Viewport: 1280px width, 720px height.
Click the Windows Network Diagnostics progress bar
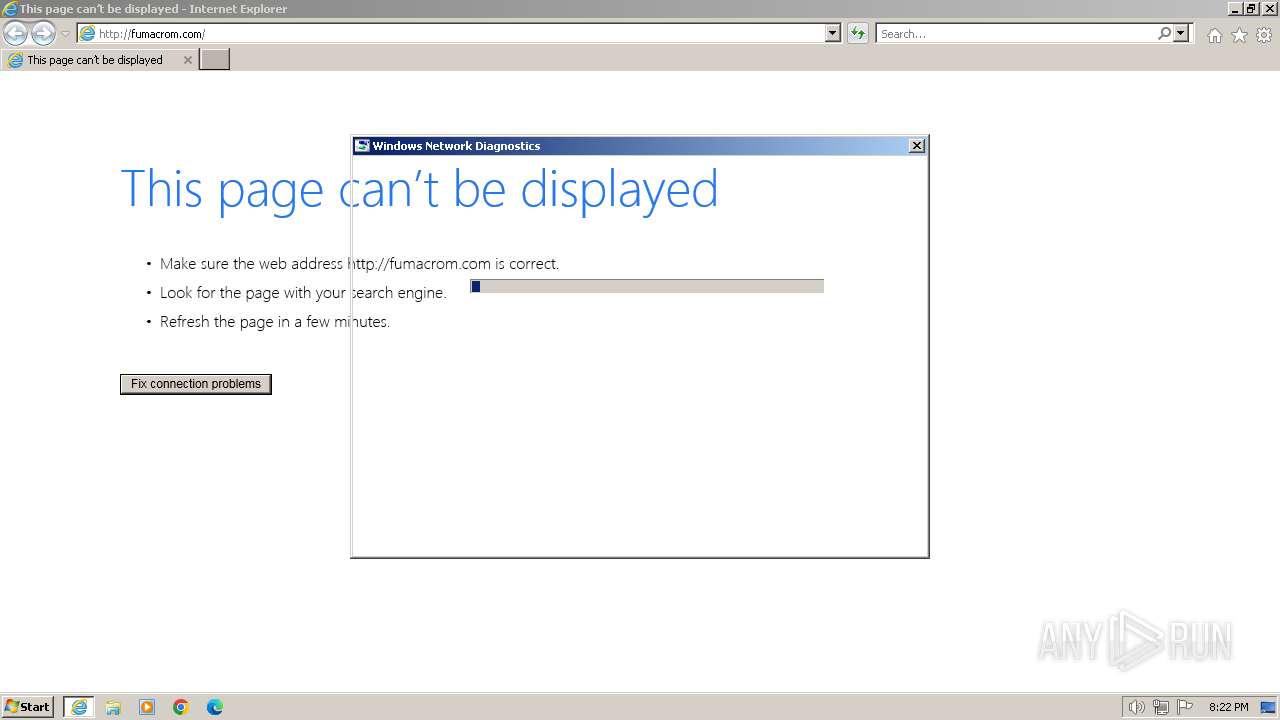click(x=647, y=286)
